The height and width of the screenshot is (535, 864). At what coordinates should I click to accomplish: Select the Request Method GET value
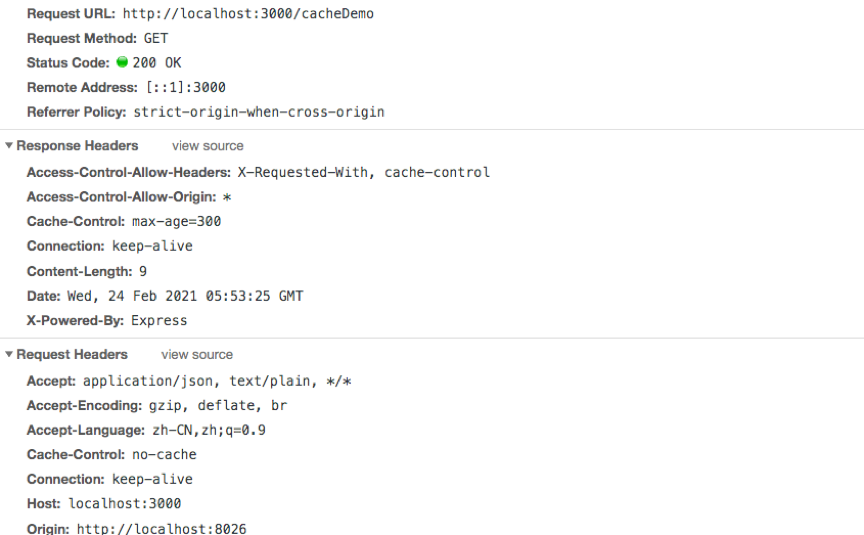click(156, 39)
